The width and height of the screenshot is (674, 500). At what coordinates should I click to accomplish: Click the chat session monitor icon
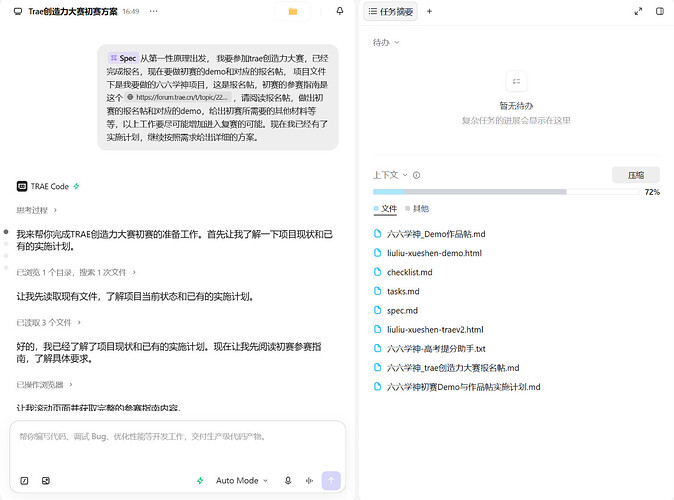[18, 12]
